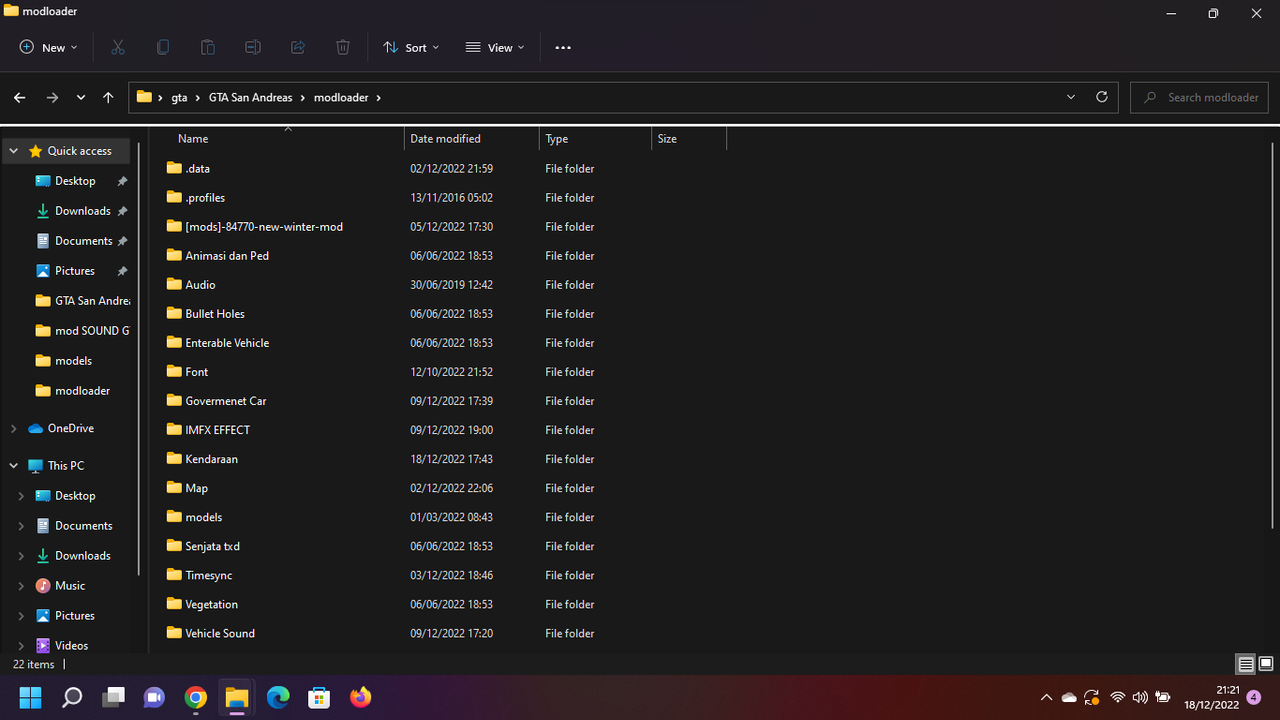Go up one folder level arrow
1280x720 pixels.
click(108, 97)
